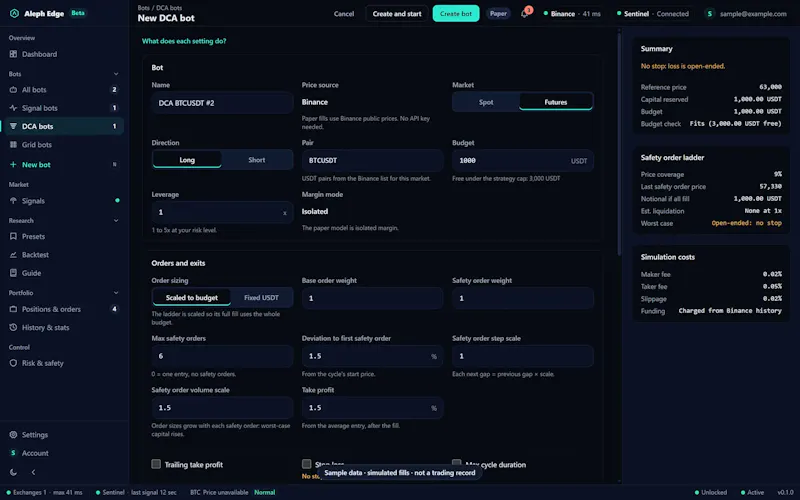The image size is (800, 500).
Task: Click Safety order step scale field
Action: coord(522,356)
